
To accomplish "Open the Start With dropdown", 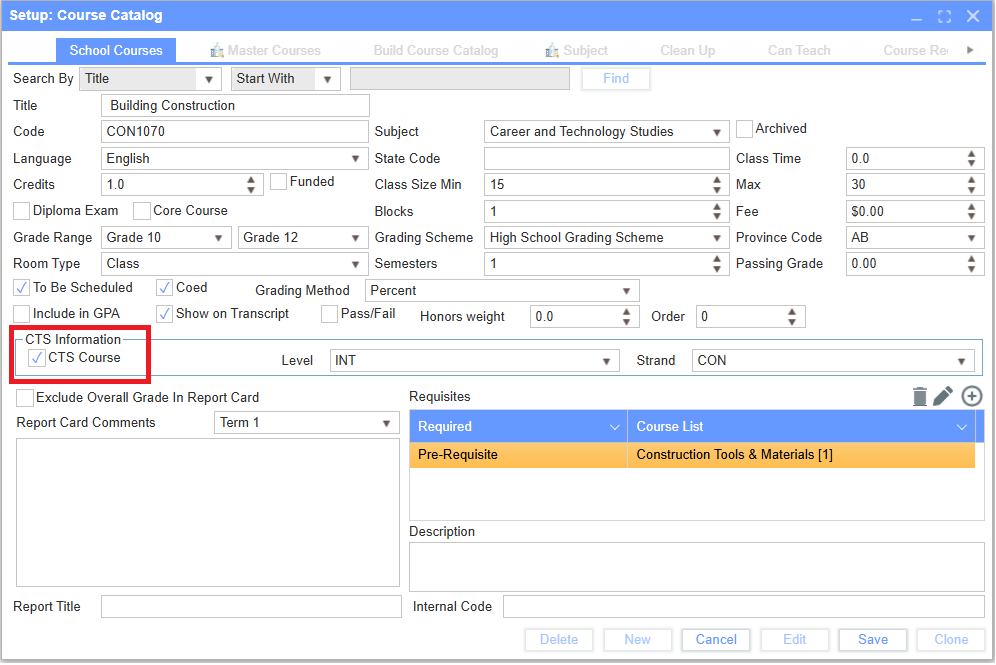I will [x=328, y=79].
